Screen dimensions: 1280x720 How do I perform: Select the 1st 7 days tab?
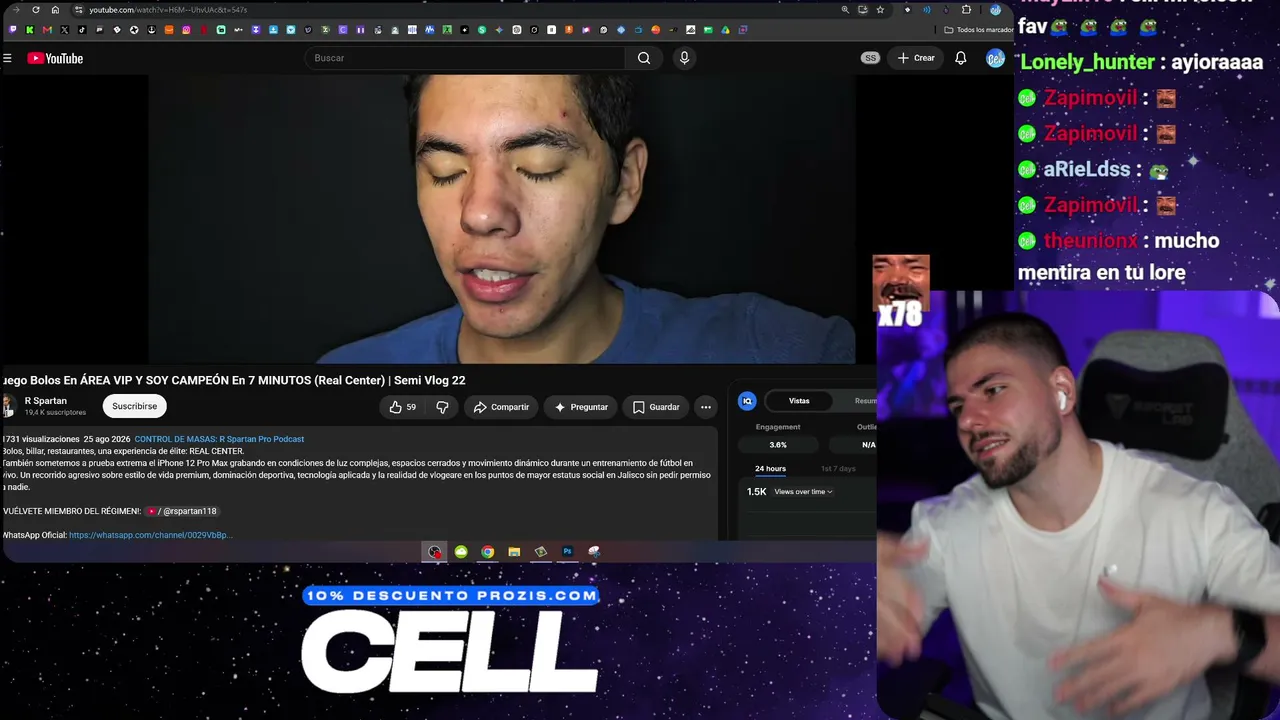click(x=838, y=469)
